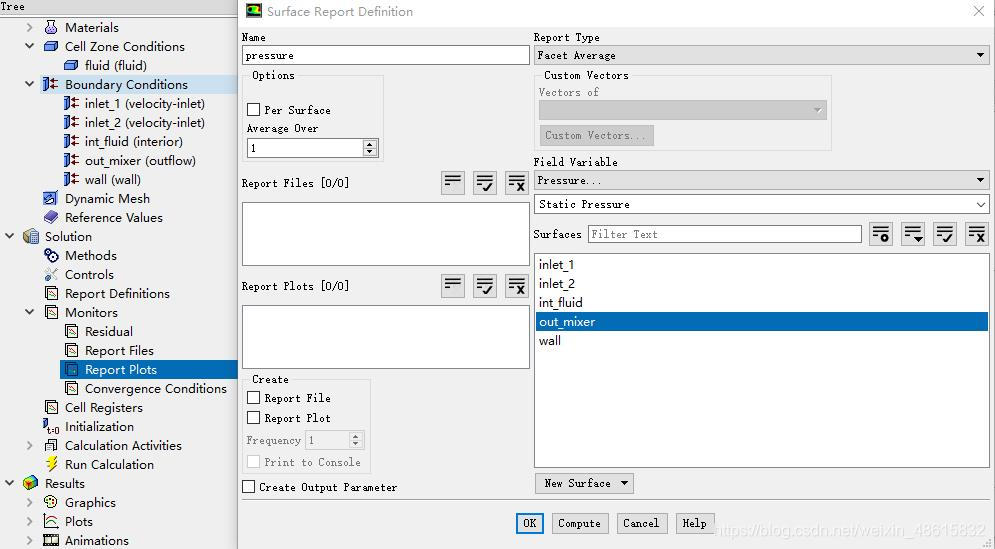
Task: Select inlet_1 in the Surfaces list
Action: (557, 265)
